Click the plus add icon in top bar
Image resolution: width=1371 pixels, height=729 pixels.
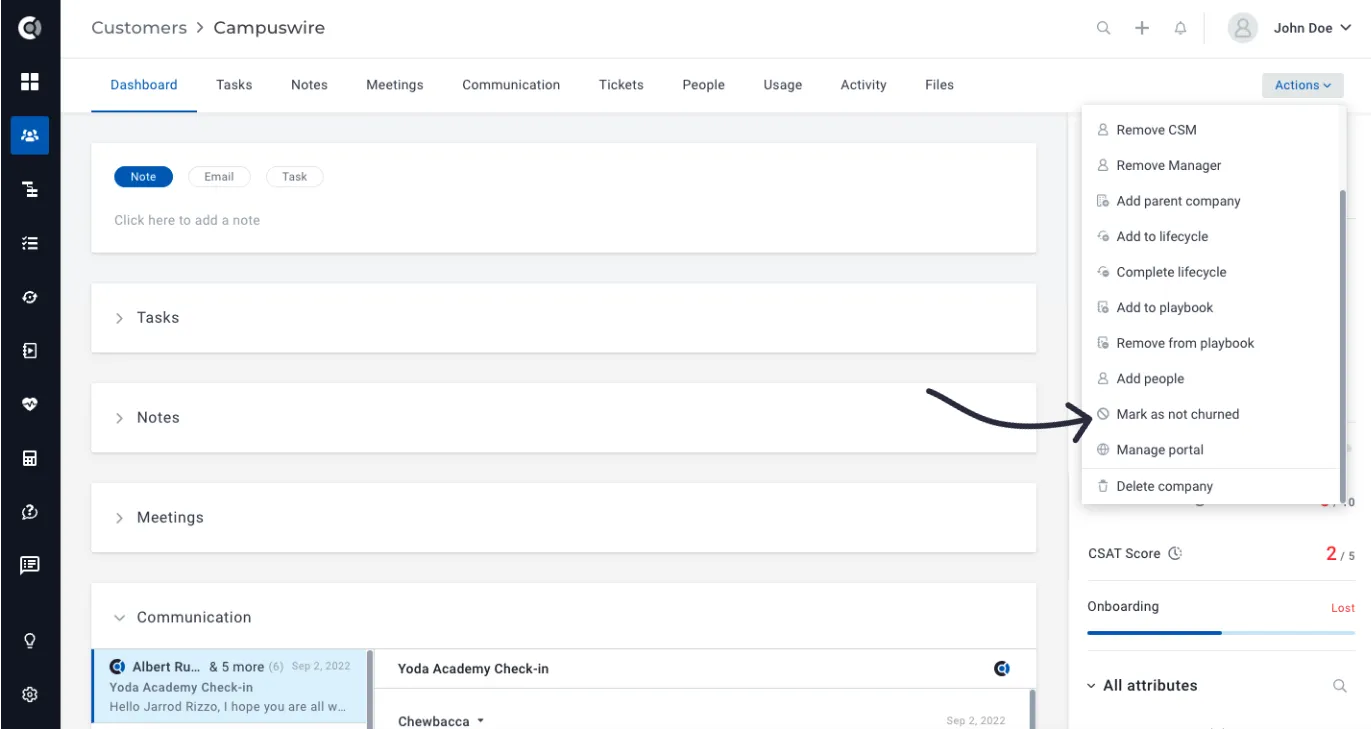(x=1142, y=28)
